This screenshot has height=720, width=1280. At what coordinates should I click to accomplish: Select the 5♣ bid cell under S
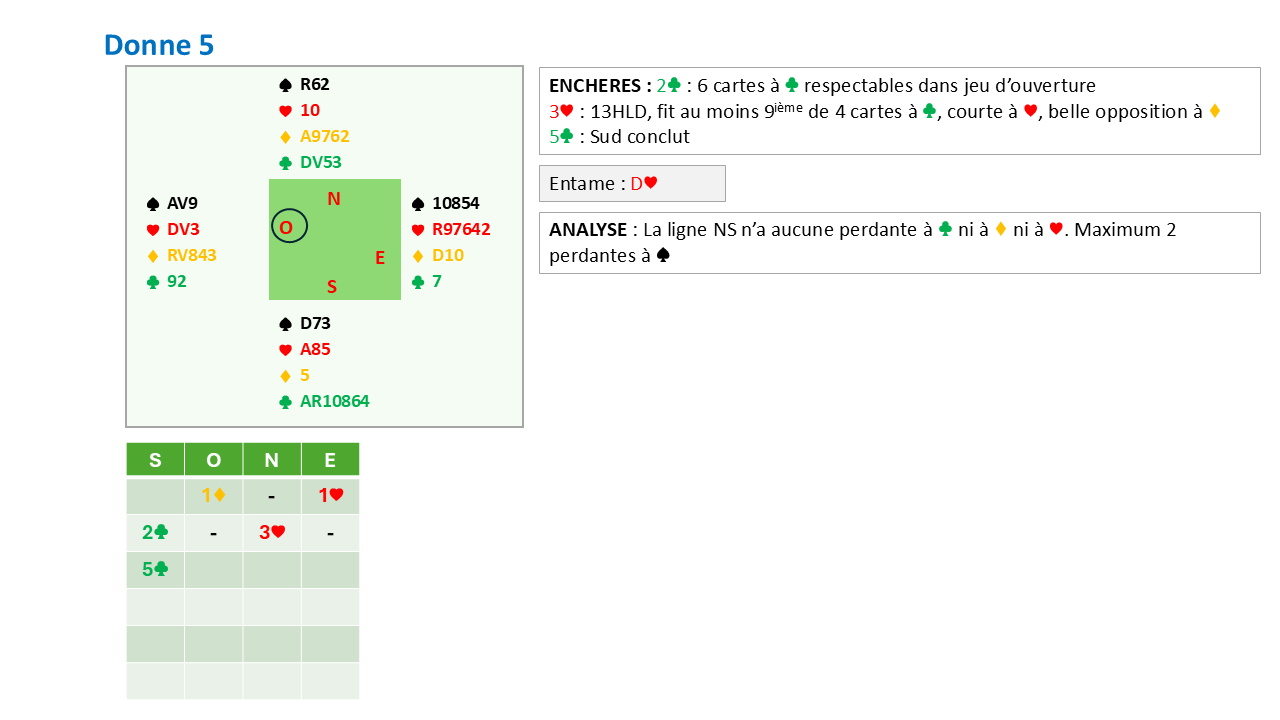(155, 569)
